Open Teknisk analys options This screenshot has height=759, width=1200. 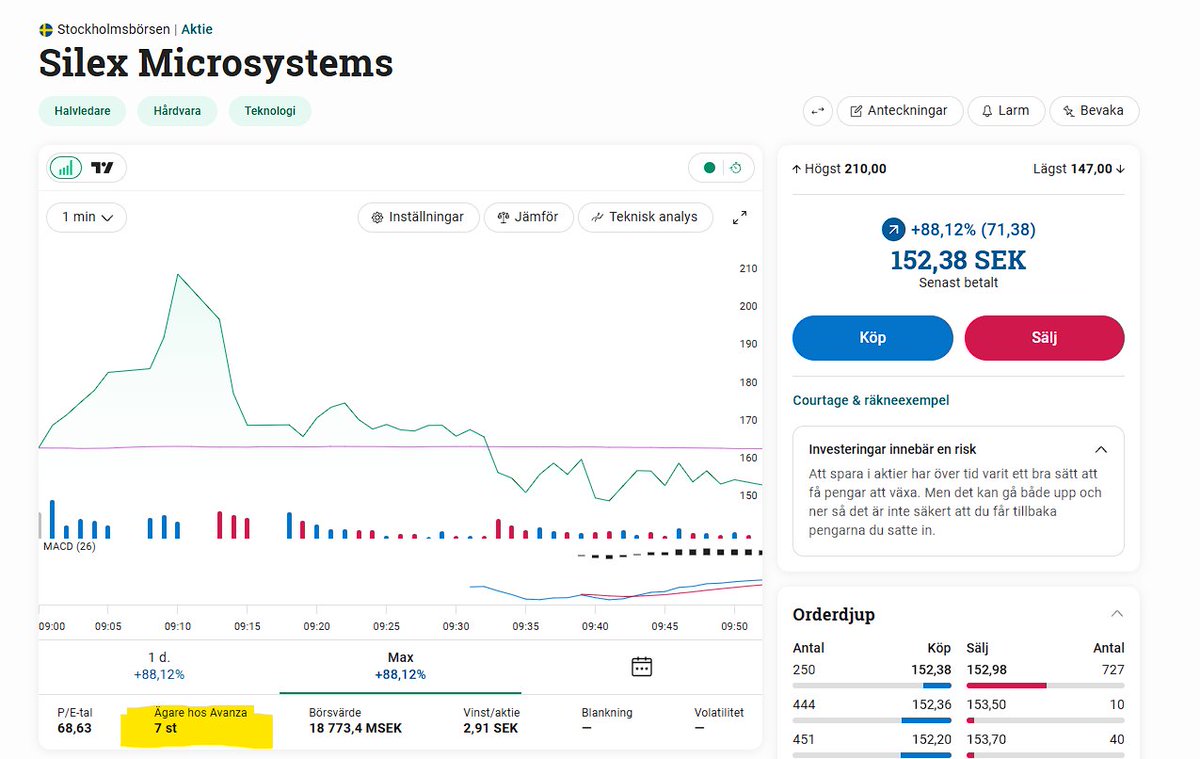click(645, 217)
